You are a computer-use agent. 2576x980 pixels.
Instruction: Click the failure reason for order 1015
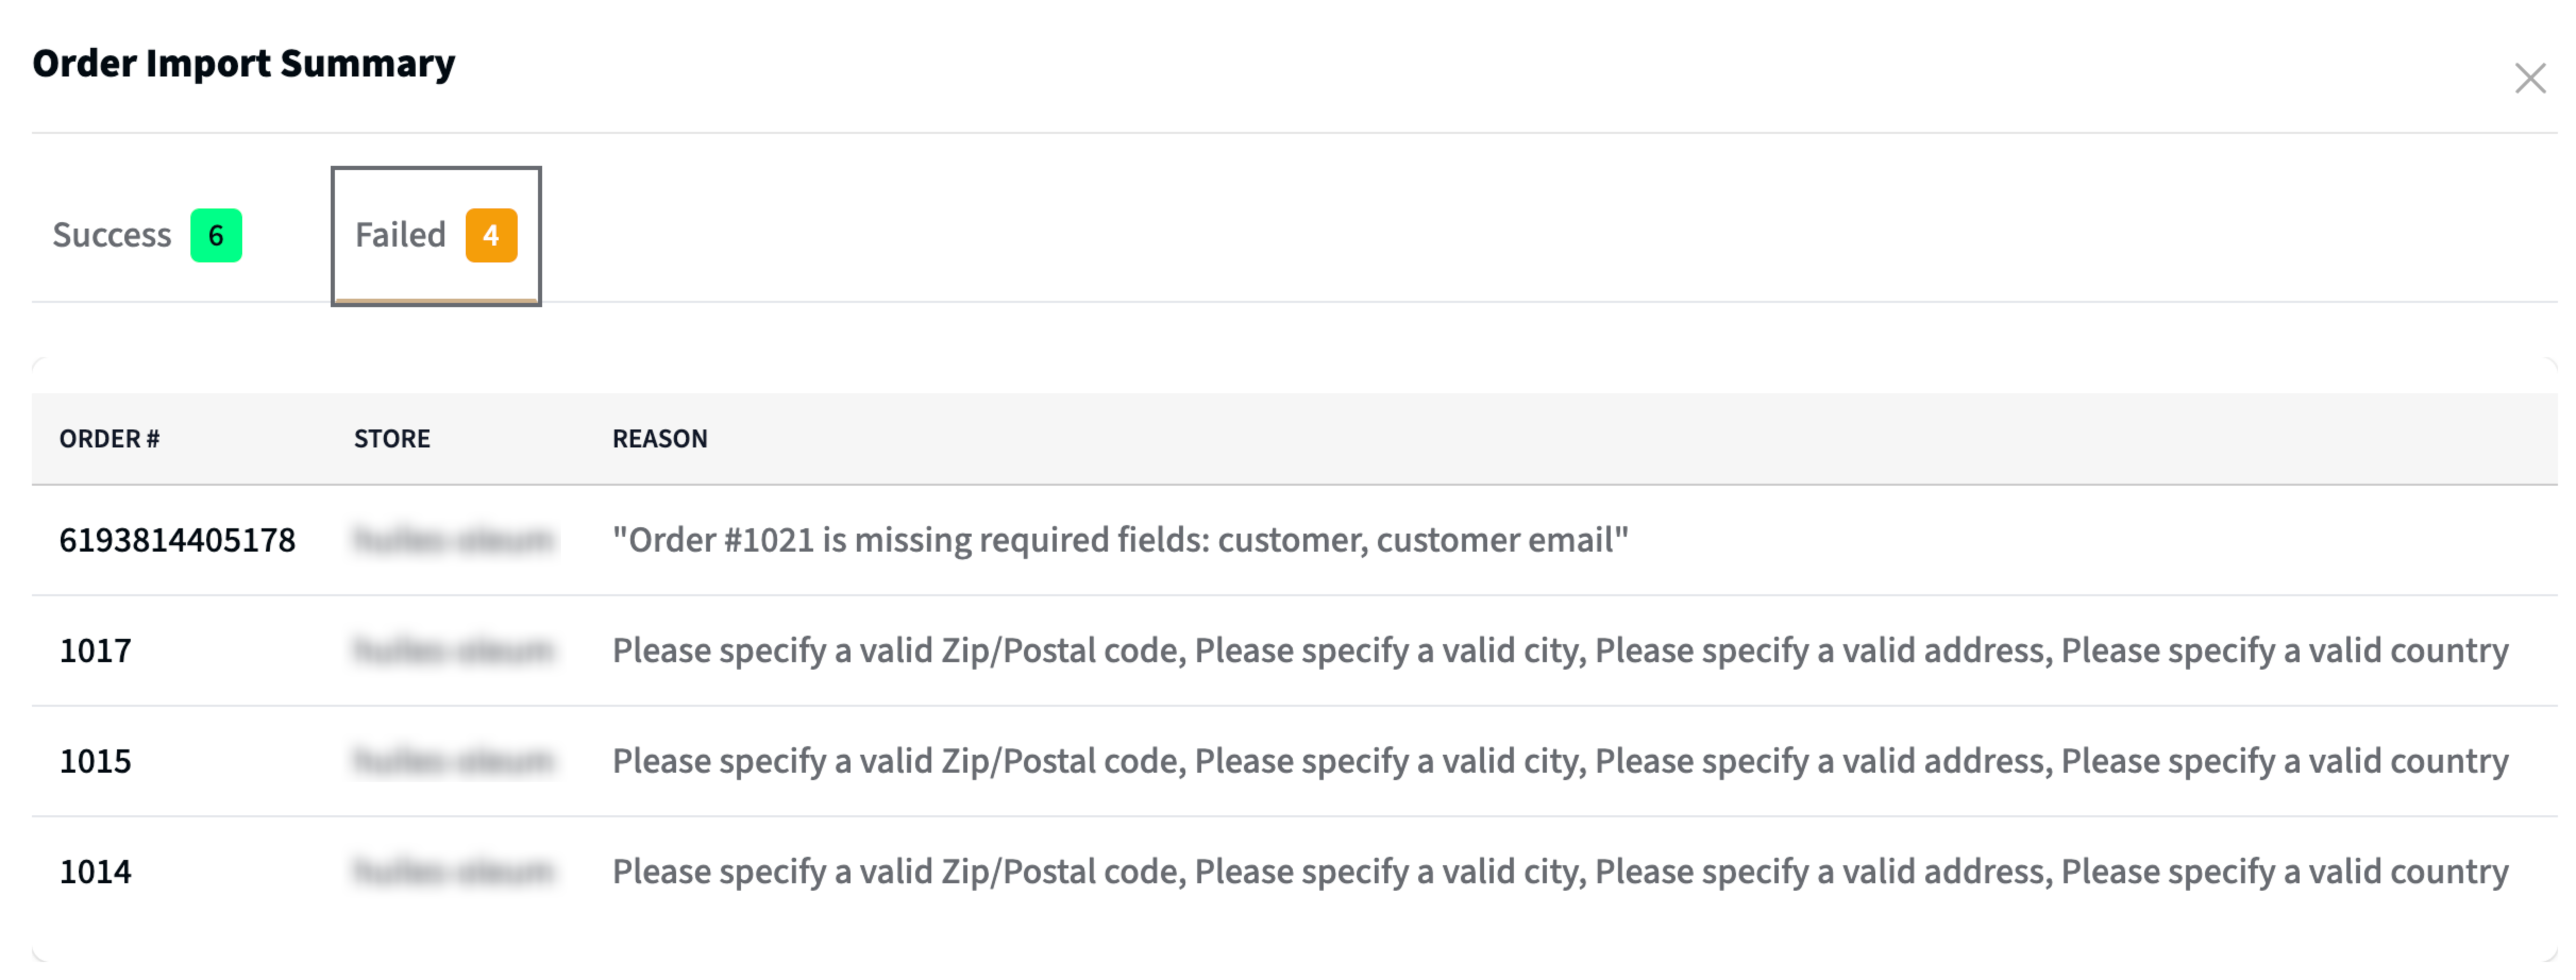pyautogui.click(x=1560, y=761)
